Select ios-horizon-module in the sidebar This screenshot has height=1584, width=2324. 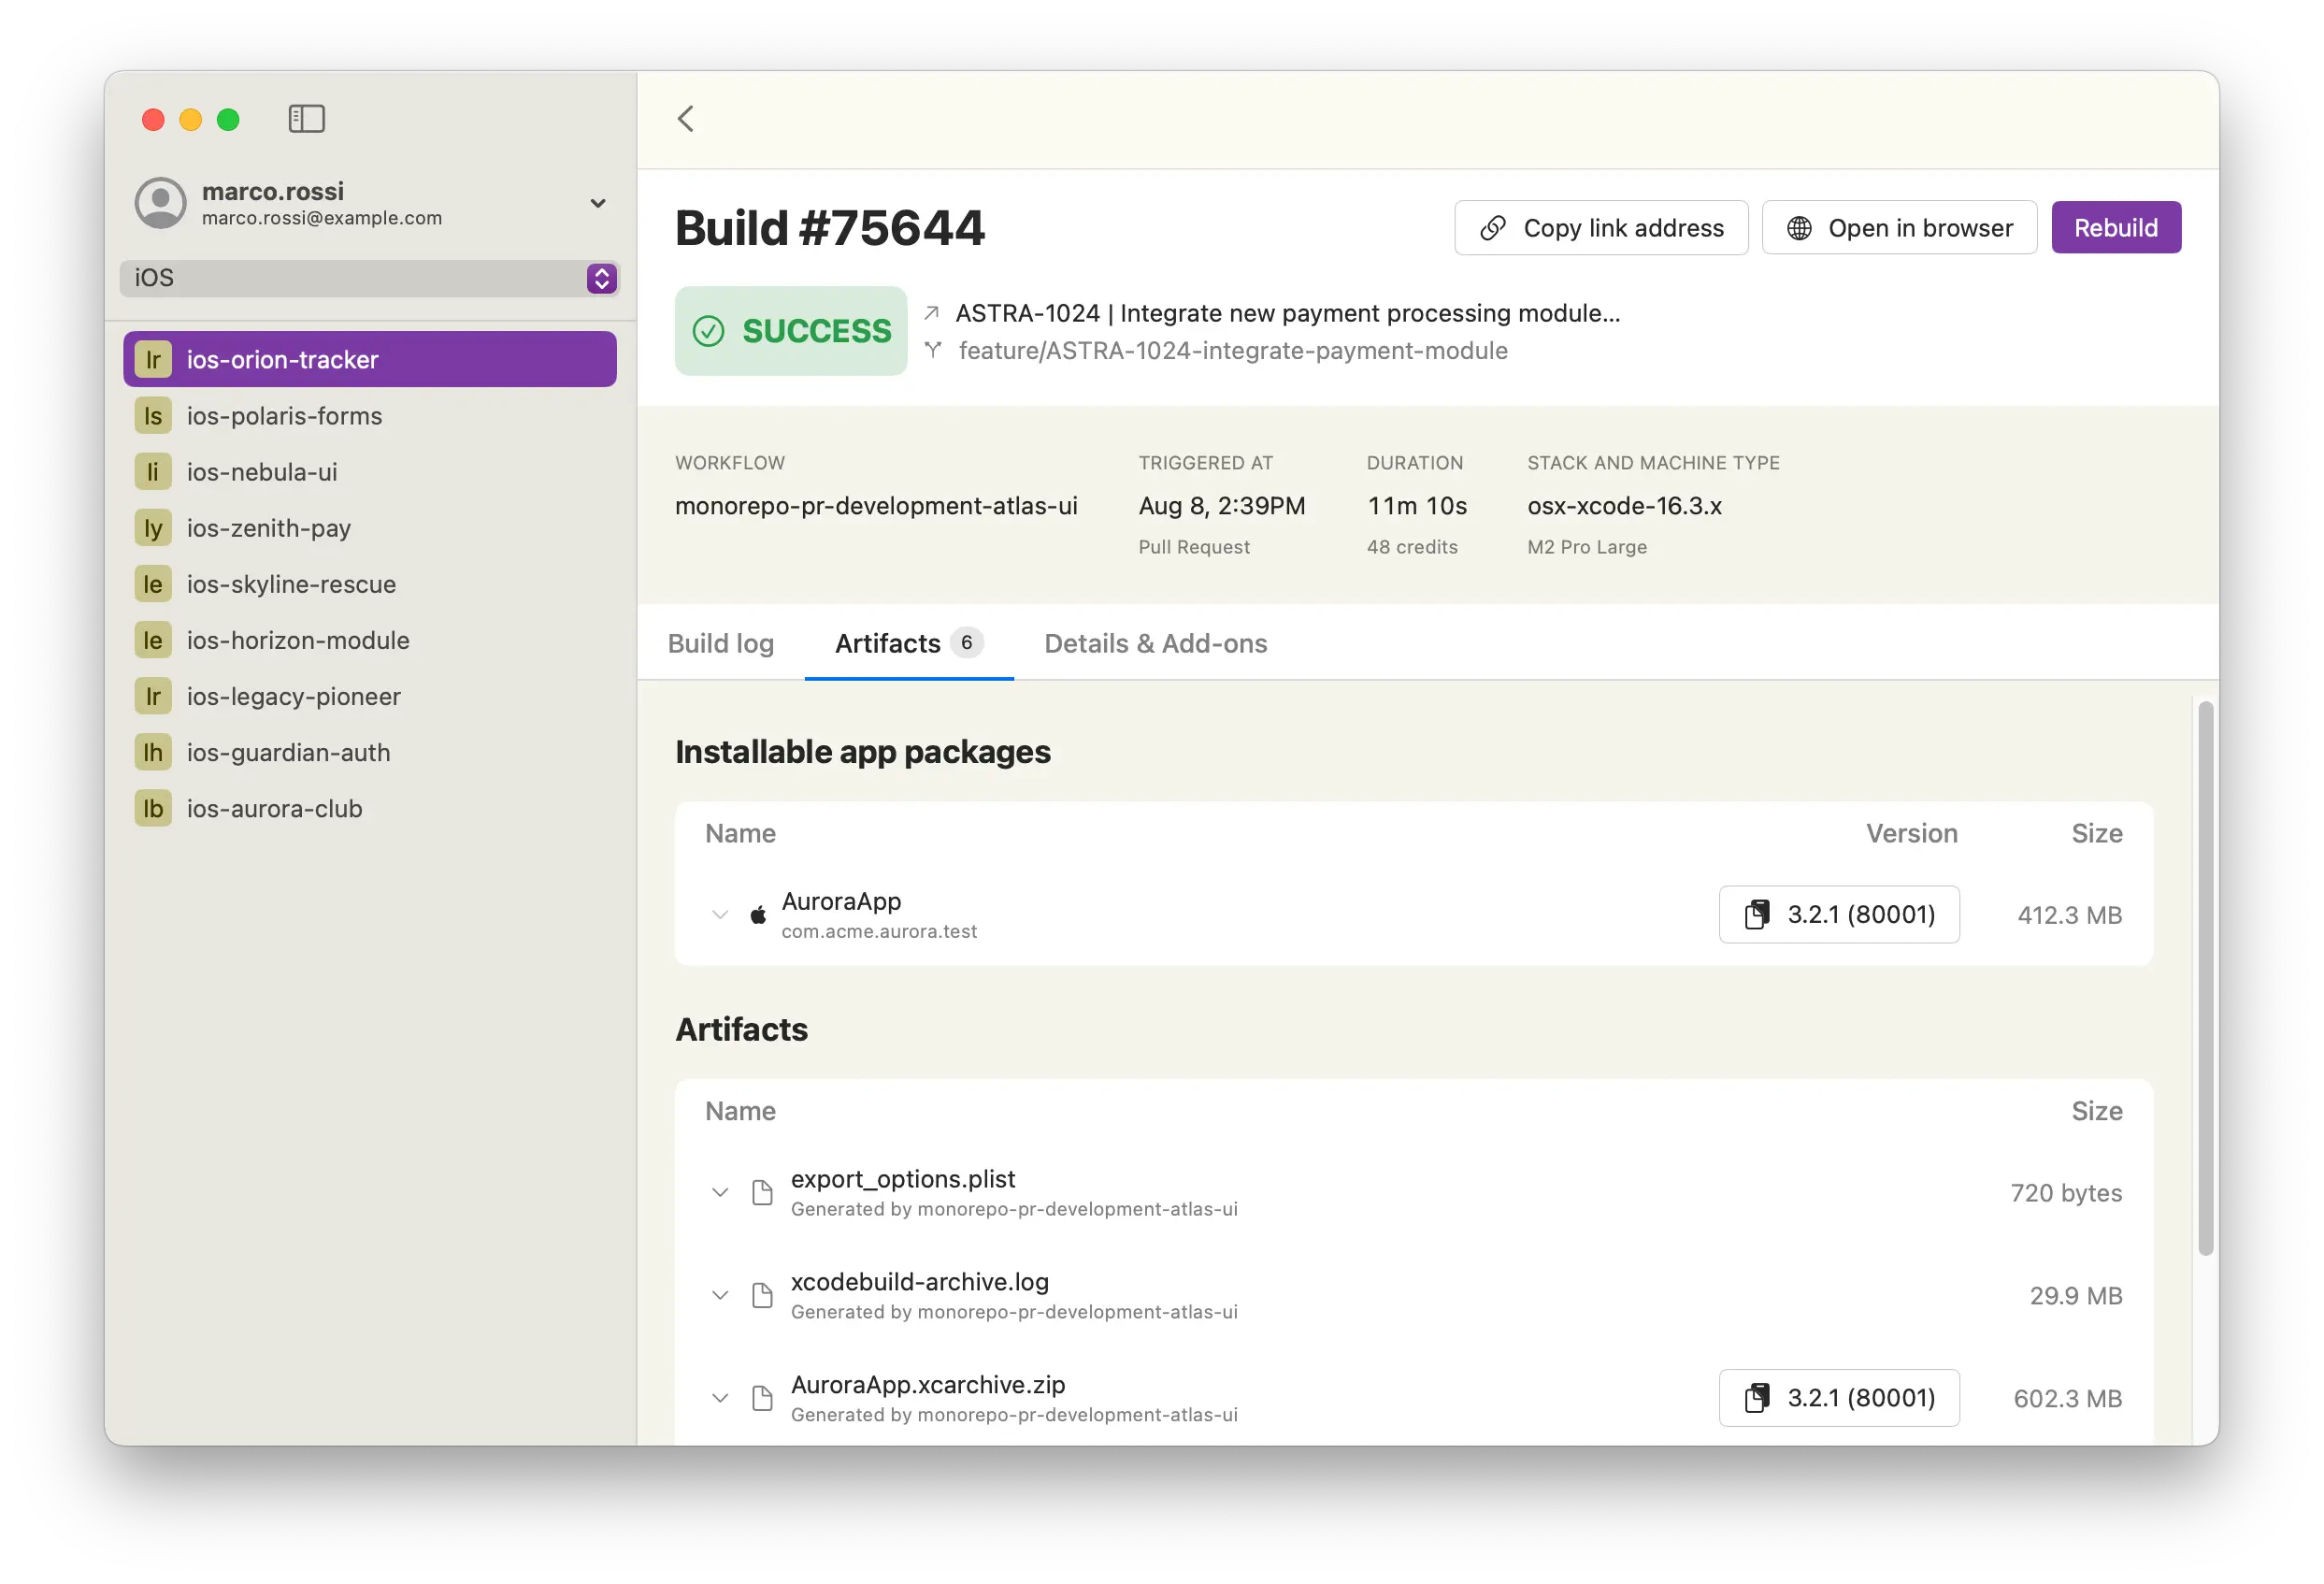(x=370, y=640)
